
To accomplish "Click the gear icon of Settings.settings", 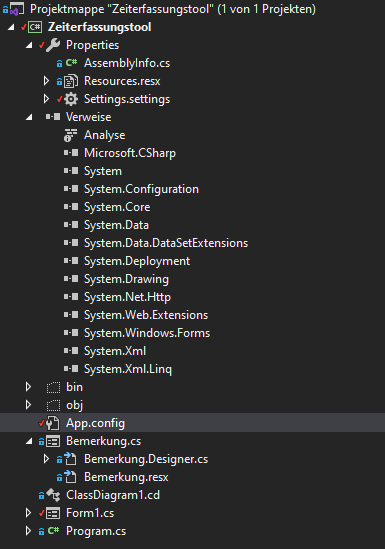I will (71, 99).
